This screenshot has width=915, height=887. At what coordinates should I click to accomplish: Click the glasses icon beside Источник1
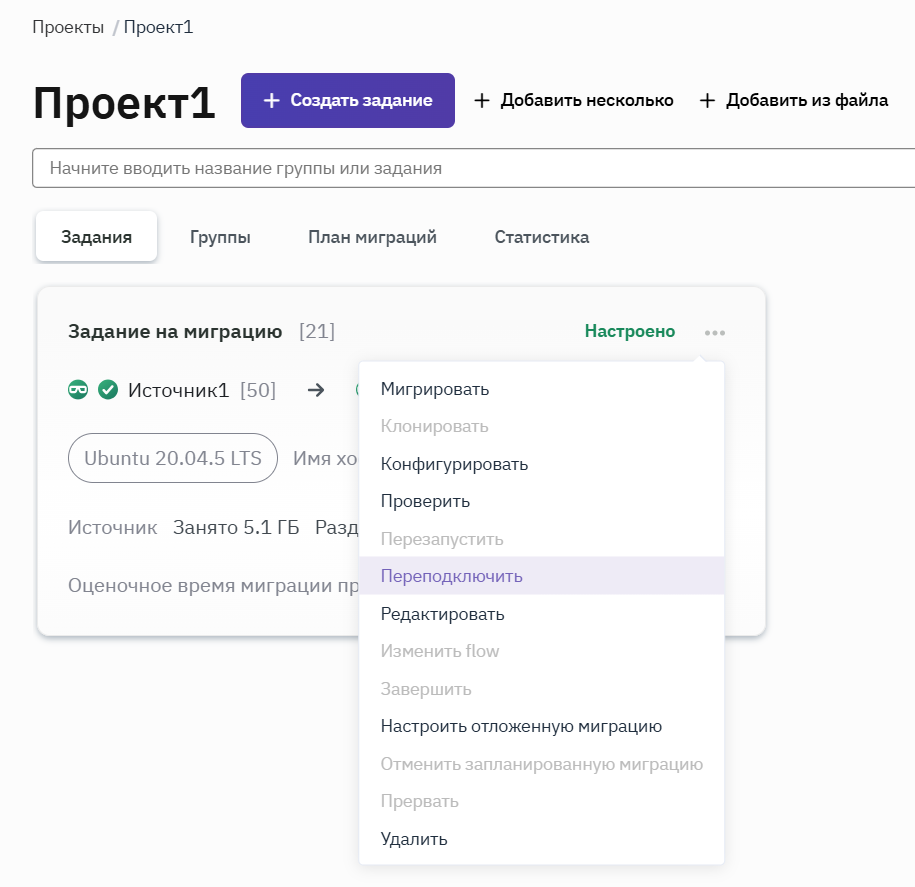(78, 390)
